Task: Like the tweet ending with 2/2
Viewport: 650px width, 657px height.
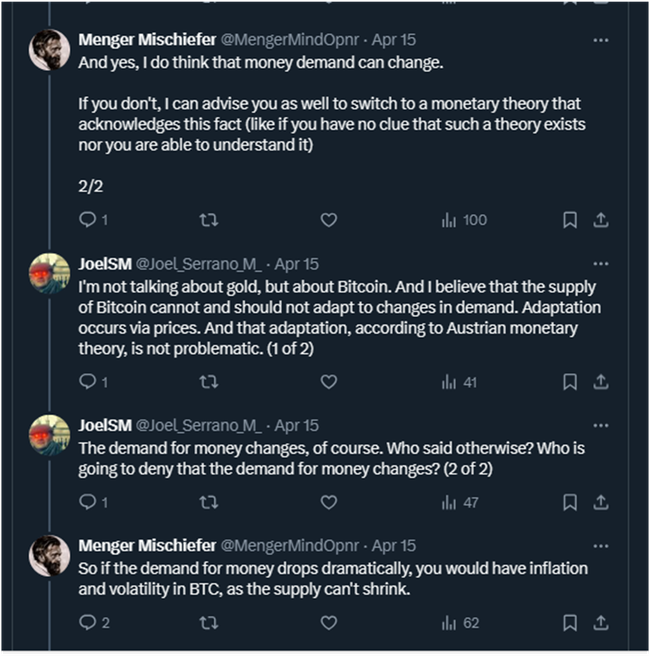Action: [328, 219]
